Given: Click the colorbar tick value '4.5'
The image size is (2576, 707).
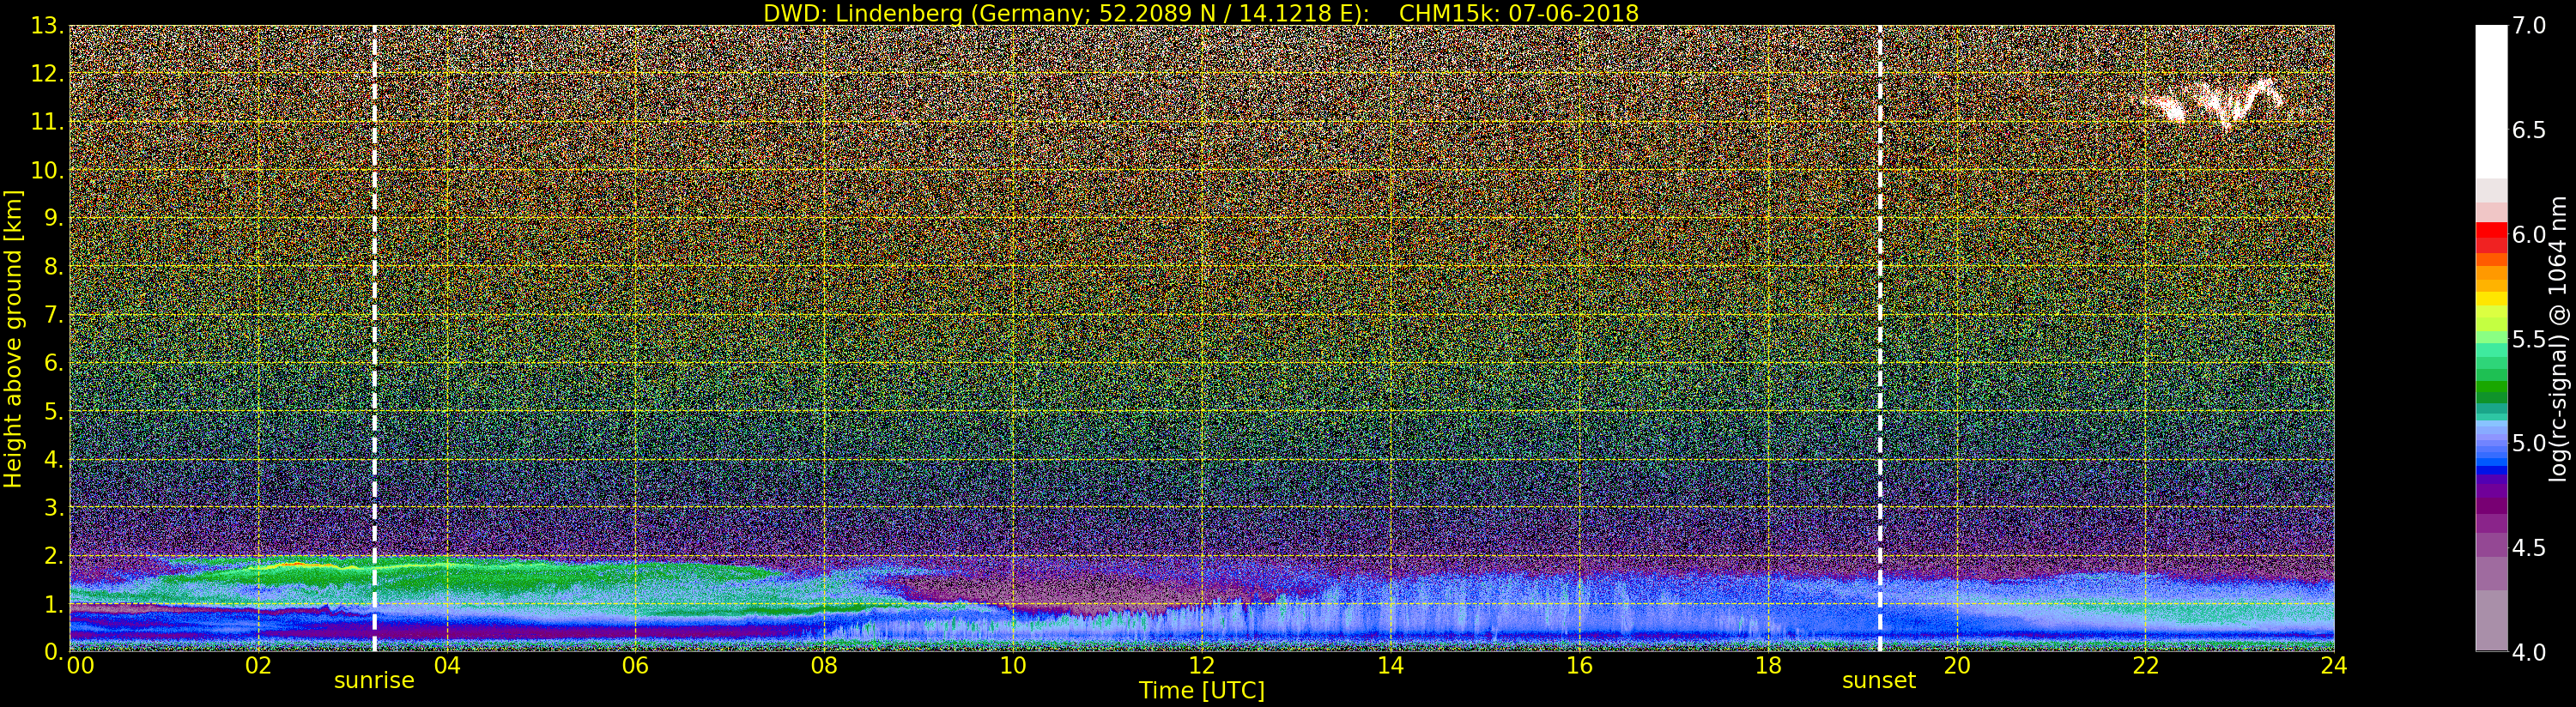Looking at the screenshot, I should click(2530, 548).
